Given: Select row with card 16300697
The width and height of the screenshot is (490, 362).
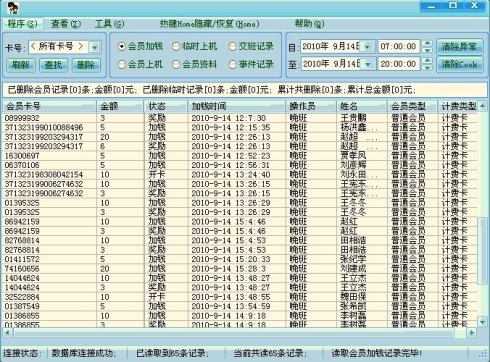Looking at the screenshot, I should (x=240, y=156).
